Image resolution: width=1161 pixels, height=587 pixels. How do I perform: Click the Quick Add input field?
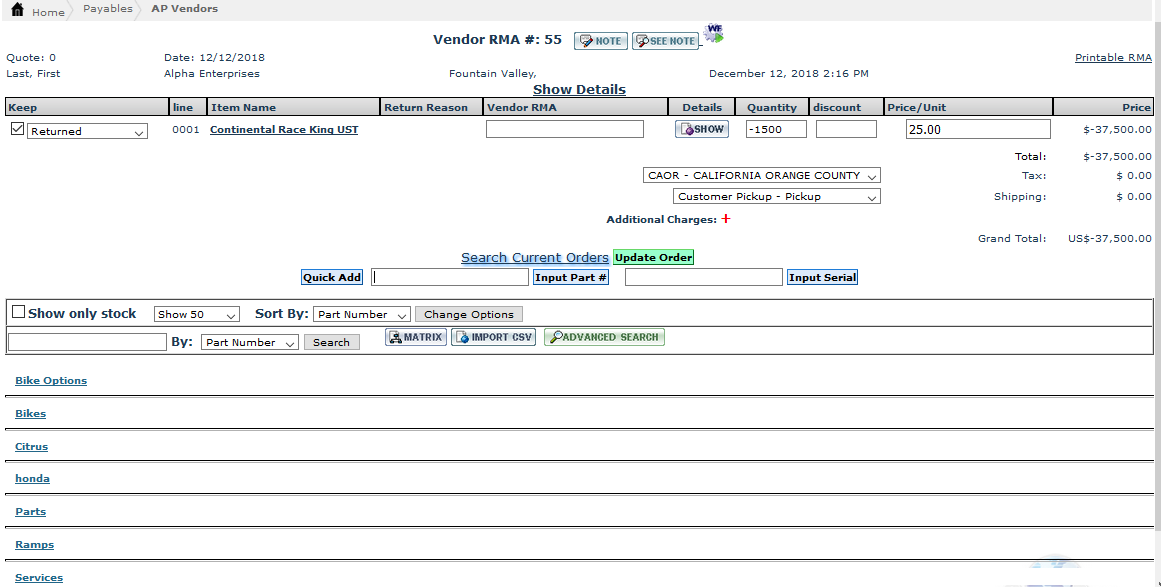coord(450,277)
